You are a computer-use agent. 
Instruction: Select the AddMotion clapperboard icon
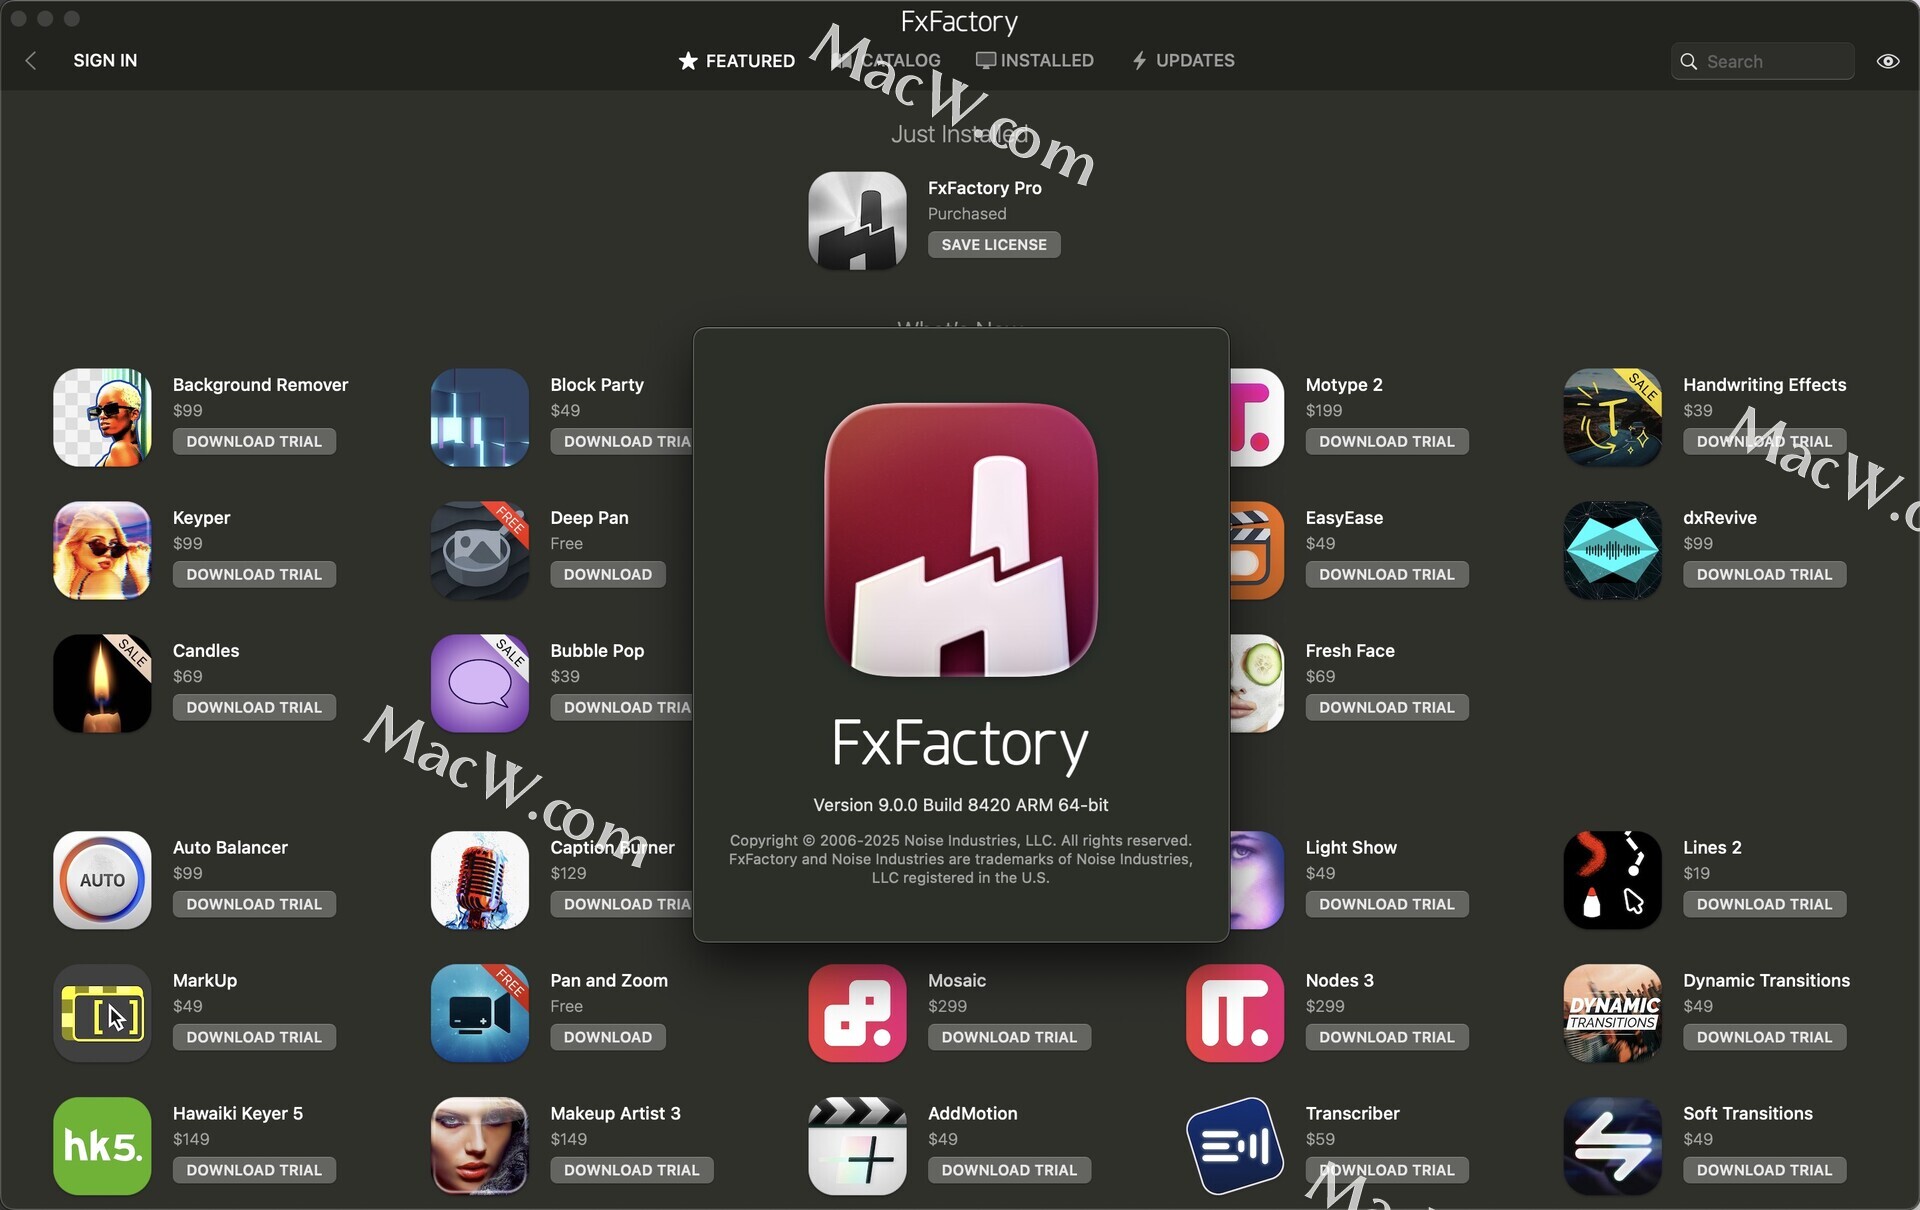(857, 1146)
